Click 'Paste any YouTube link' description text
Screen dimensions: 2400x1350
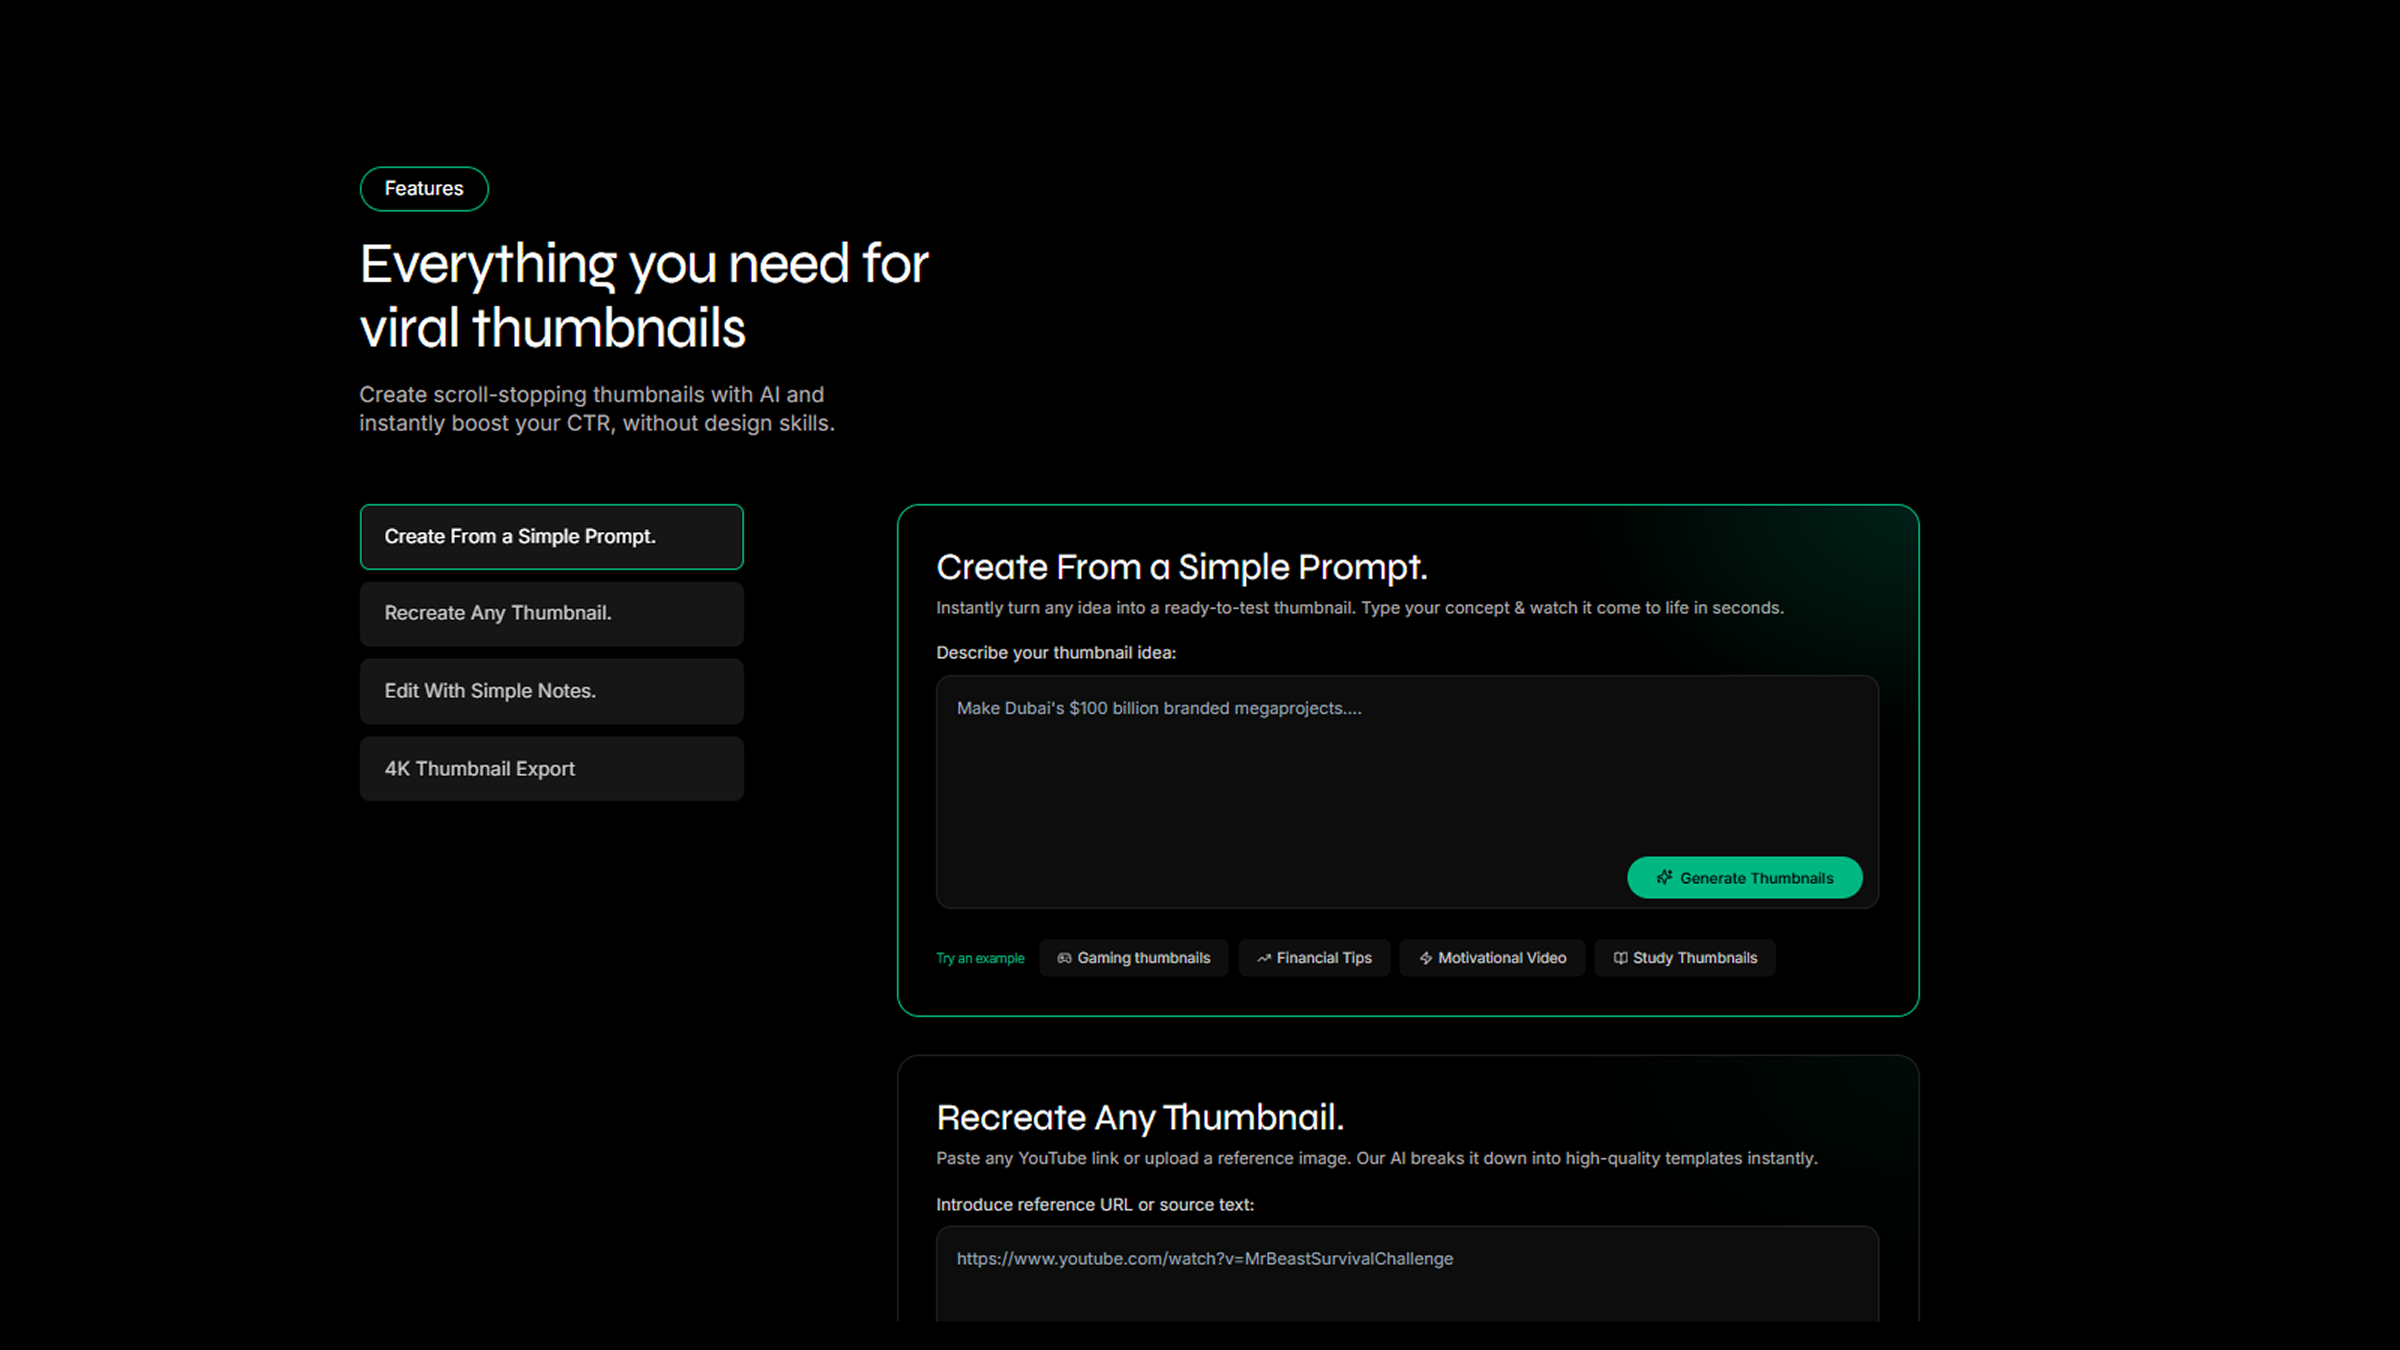click(x=1377, y=1158)
